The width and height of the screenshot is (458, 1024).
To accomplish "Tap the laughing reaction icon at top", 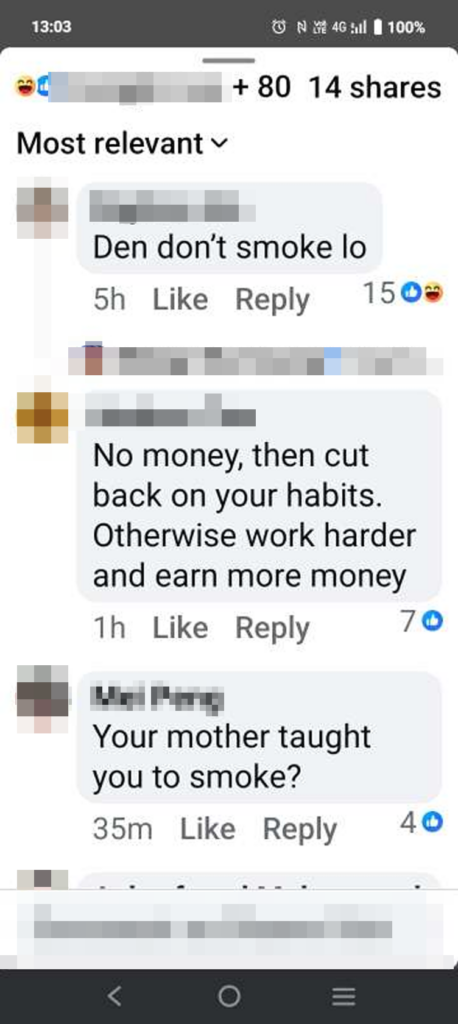I will pos(25,88).
